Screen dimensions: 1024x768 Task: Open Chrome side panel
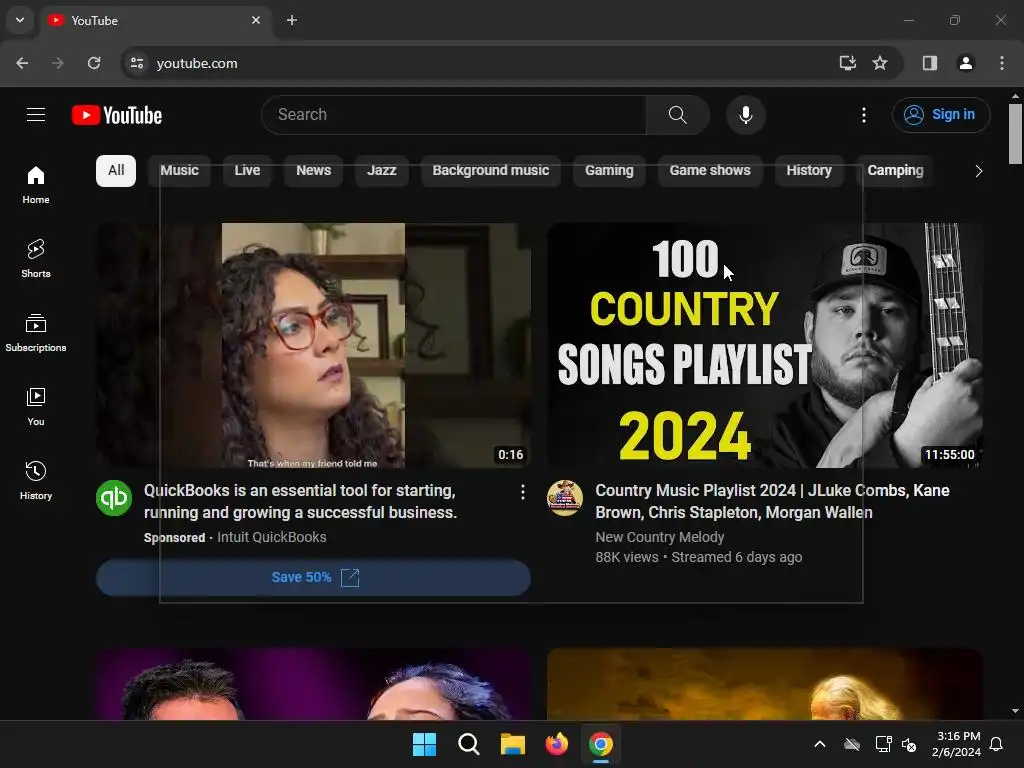click(930, 63)
